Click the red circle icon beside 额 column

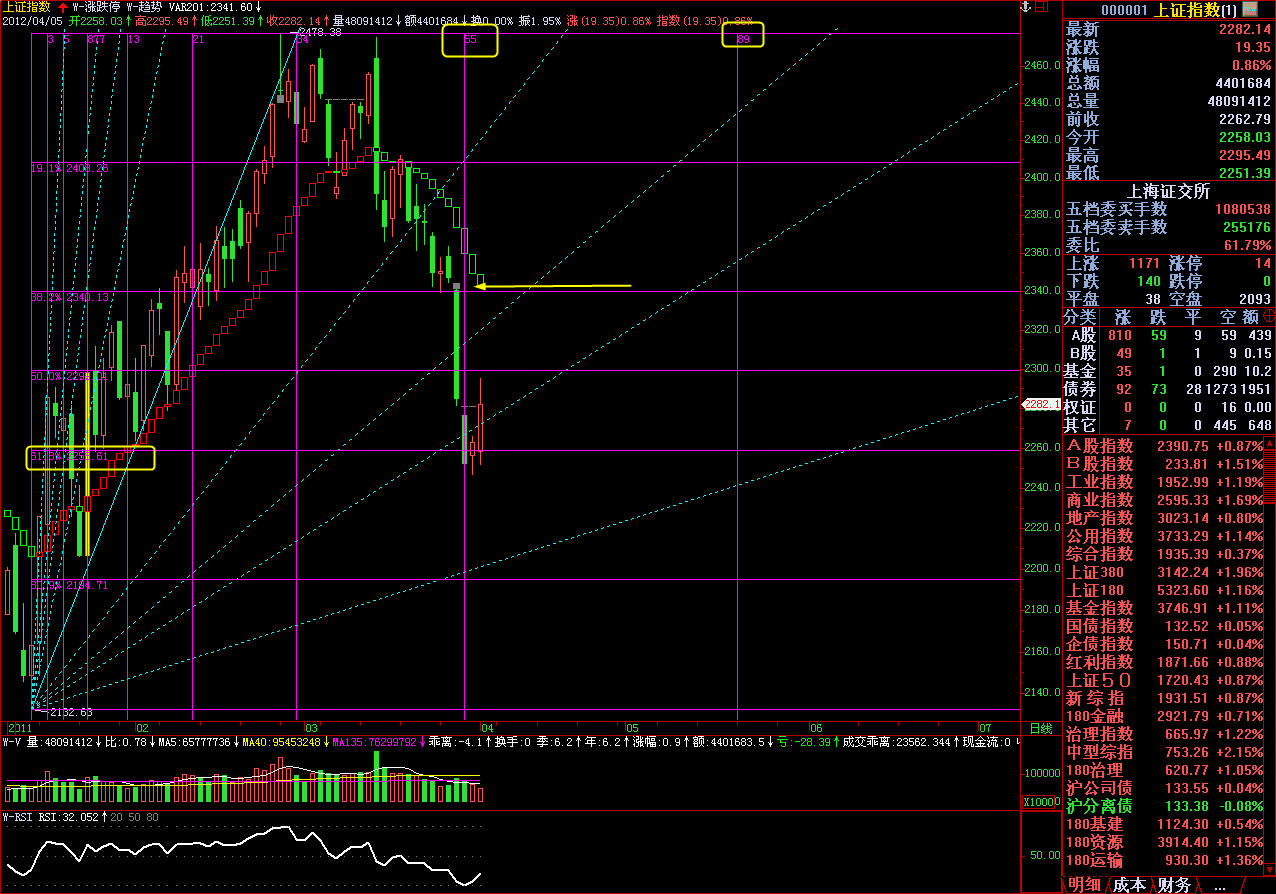click(x=1268, y=317)
